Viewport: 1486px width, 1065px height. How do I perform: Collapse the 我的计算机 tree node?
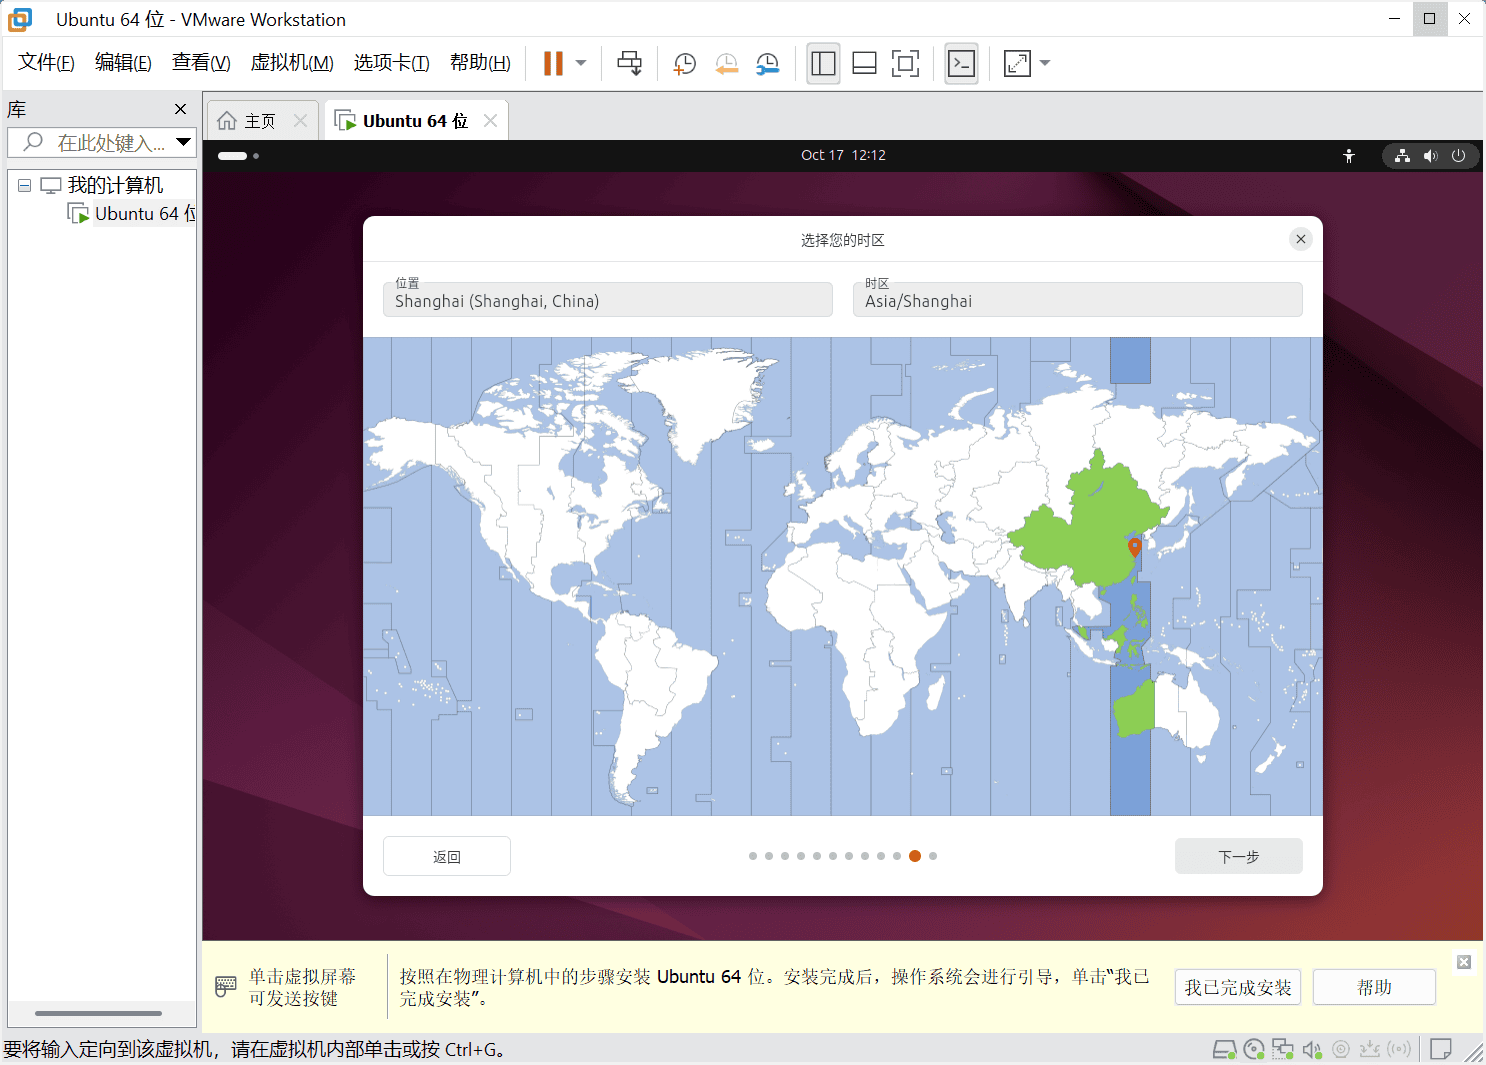coord(24,185)
